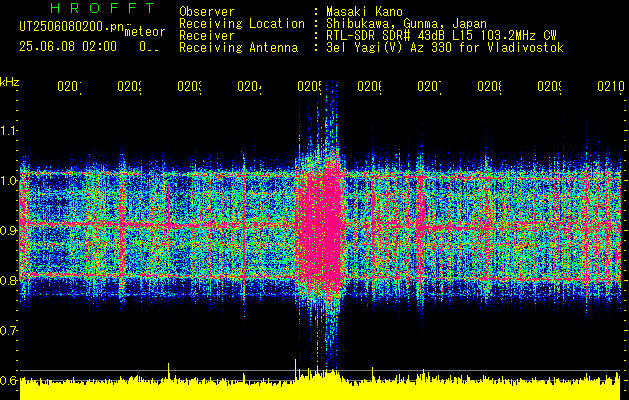Click the 0203 time marker
This screenshot has width=629, height=400.
(x=189, y=86)
